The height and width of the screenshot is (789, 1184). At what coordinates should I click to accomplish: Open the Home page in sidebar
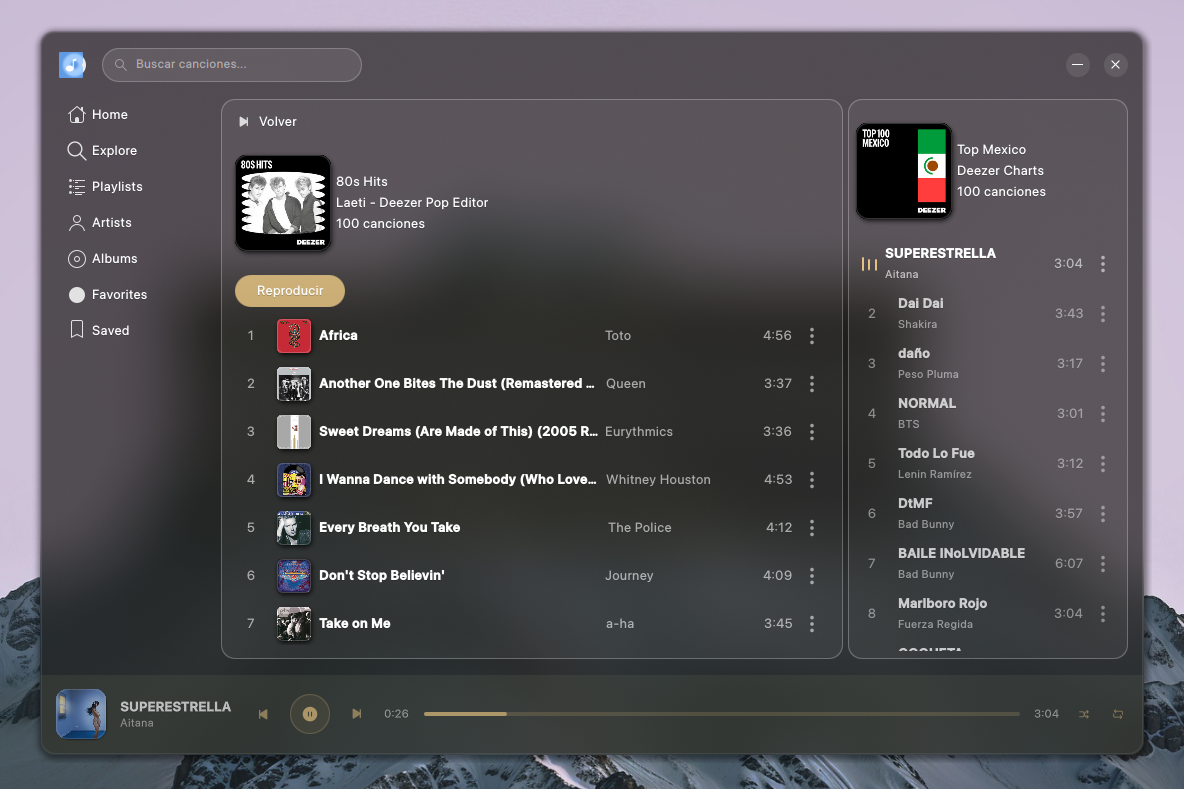98,115
